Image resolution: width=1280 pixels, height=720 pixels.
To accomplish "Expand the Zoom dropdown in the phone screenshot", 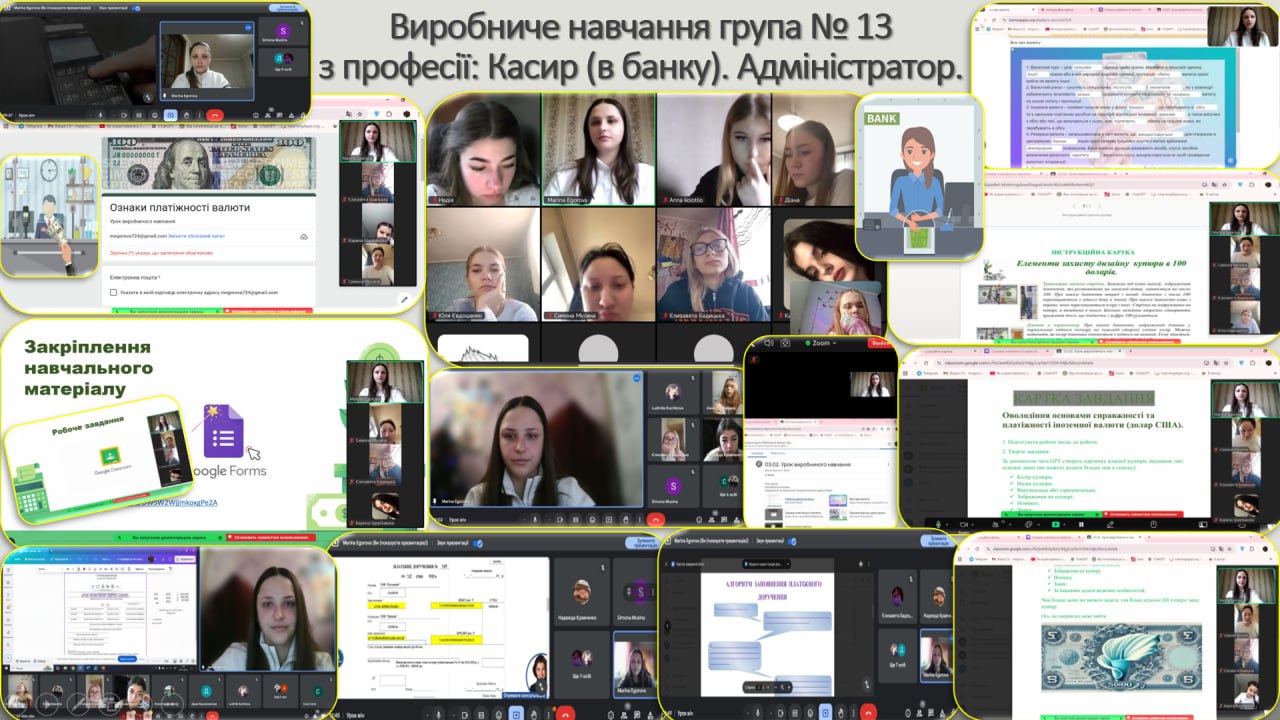I will click(836, 342).
